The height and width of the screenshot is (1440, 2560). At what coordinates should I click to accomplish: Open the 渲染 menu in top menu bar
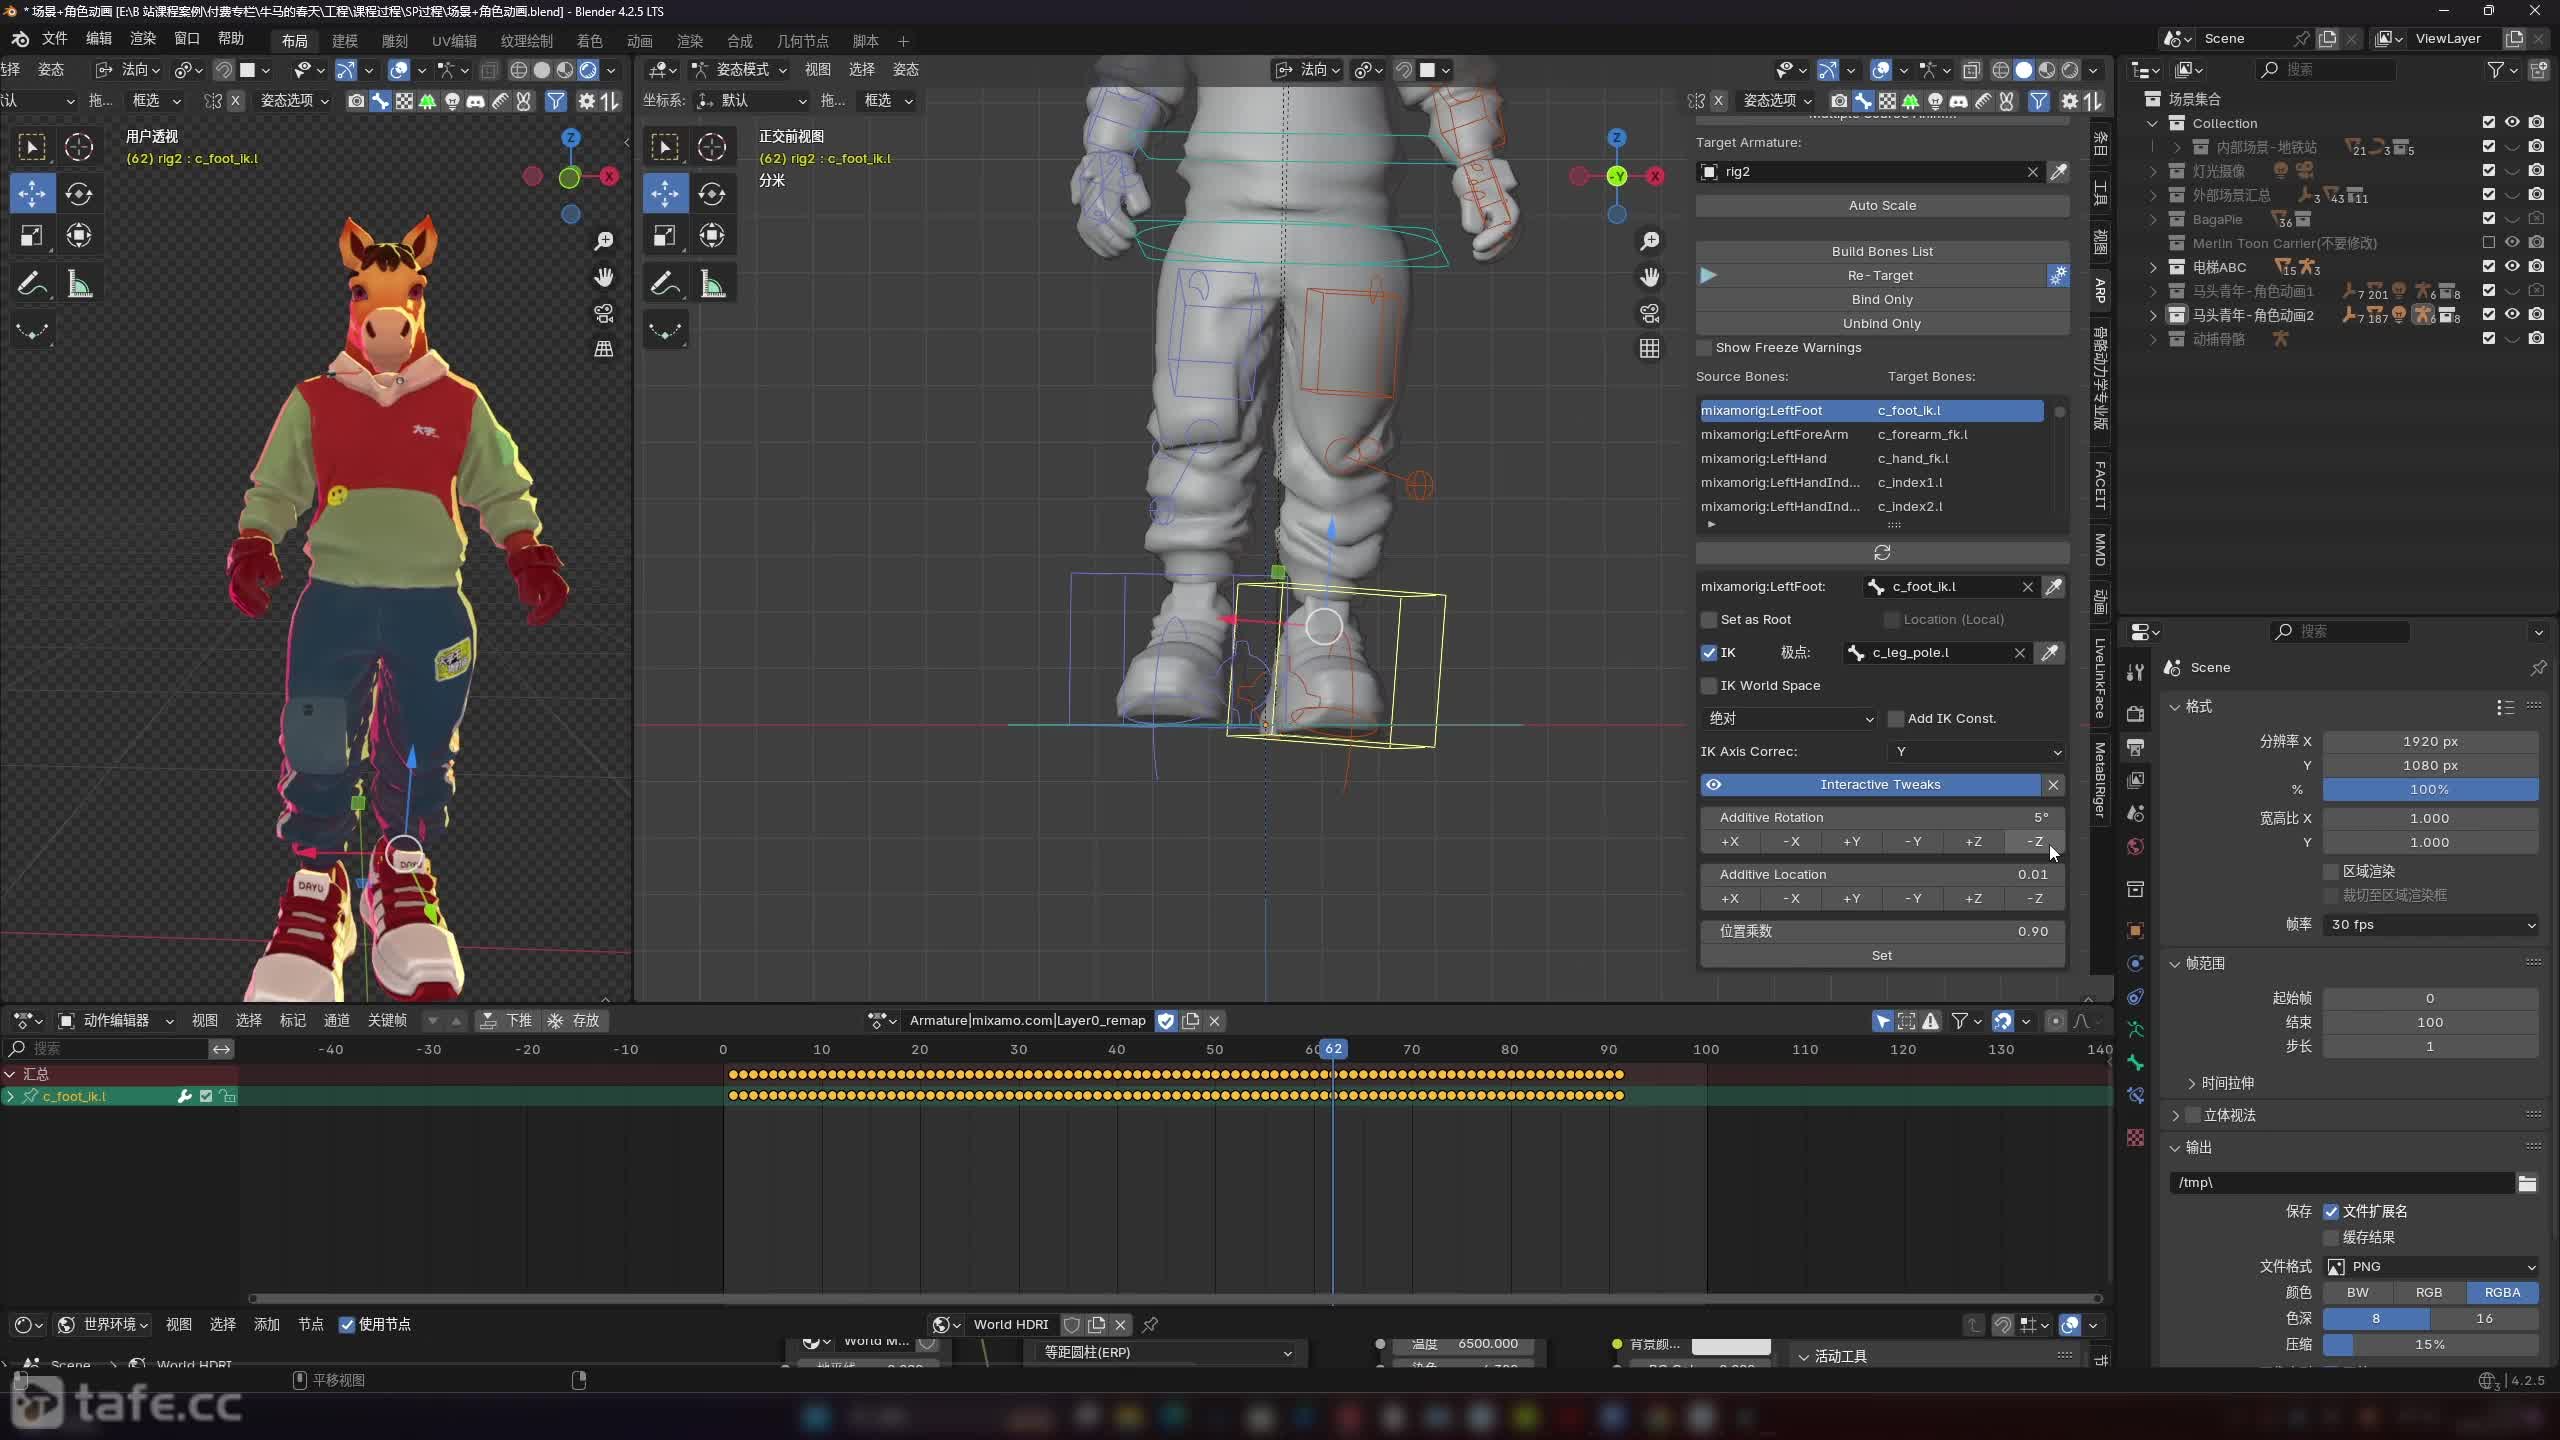(x=143, y=39)
